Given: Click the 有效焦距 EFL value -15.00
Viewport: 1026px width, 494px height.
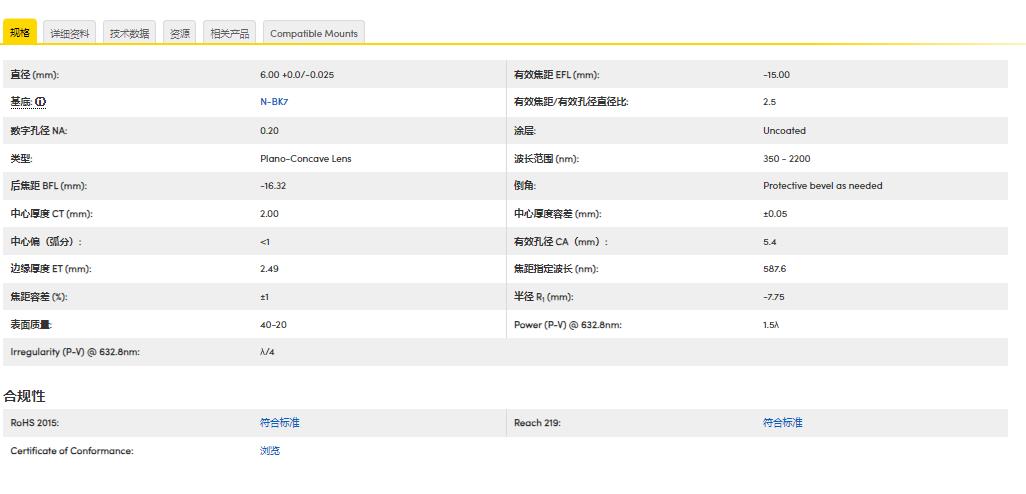Looking at the screenshot, I should [x=776, y=75].
